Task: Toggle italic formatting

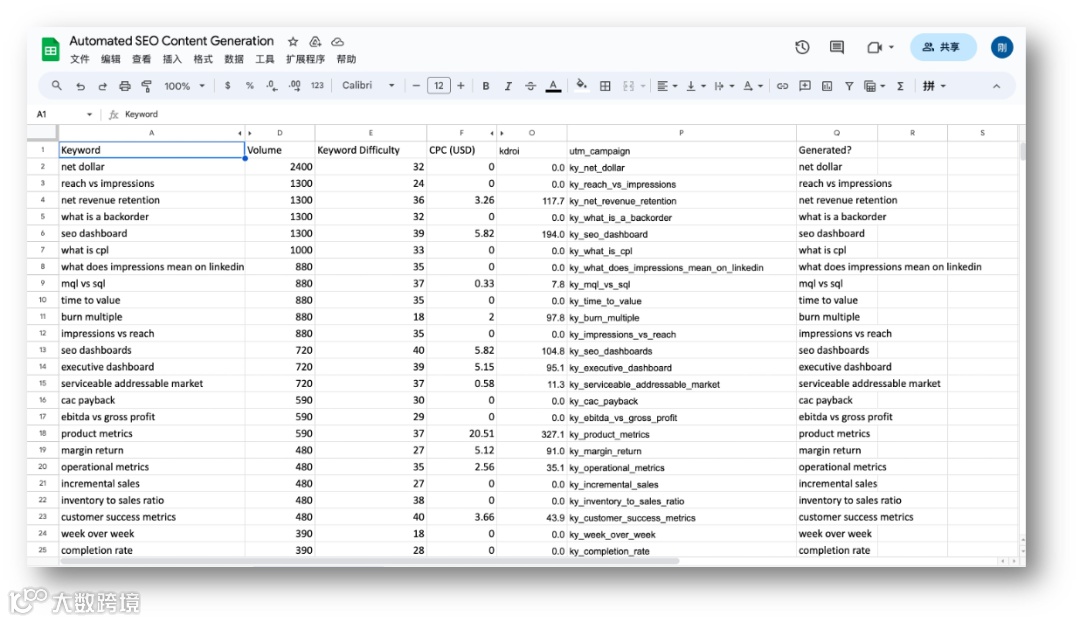Action: [508, 86]
